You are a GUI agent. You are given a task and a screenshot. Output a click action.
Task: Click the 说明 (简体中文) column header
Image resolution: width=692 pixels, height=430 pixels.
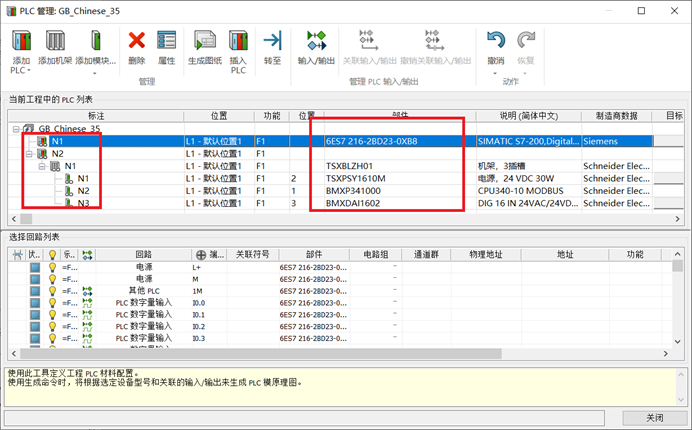pos(529,116)
